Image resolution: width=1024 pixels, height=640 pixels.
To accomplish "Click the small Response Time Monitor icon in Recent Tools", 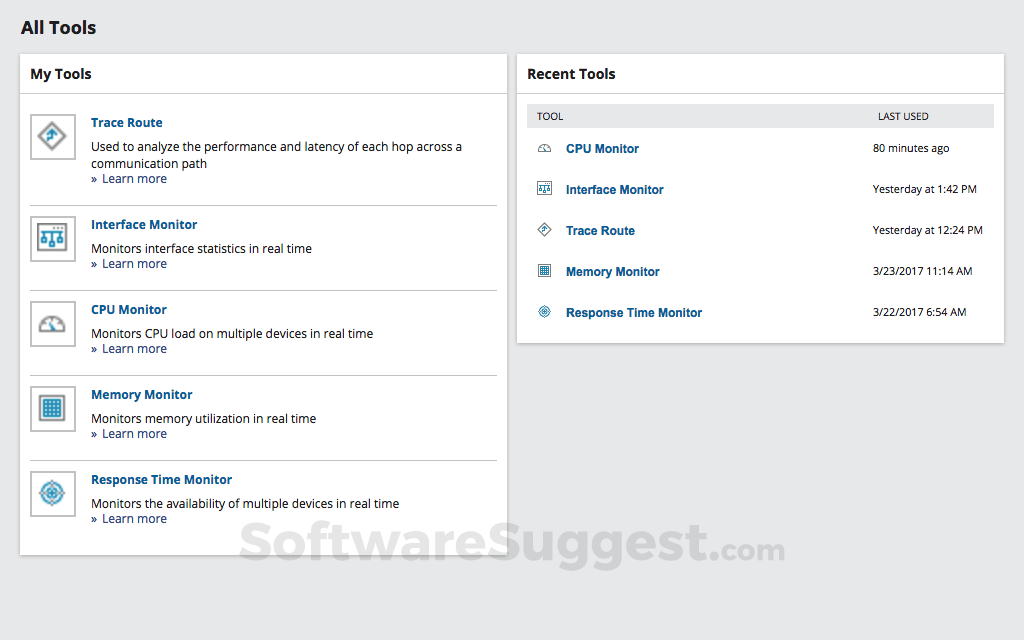I will click(x=544, y=312).
